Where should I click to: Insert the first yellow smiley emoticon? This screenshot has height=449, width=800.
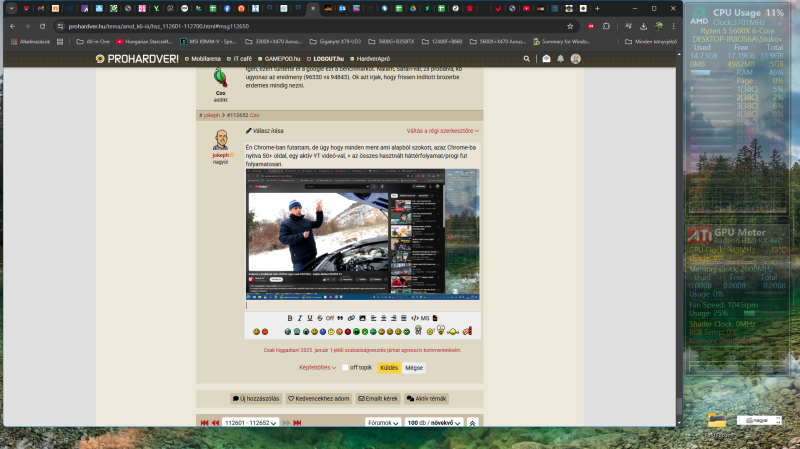point(257,332)
